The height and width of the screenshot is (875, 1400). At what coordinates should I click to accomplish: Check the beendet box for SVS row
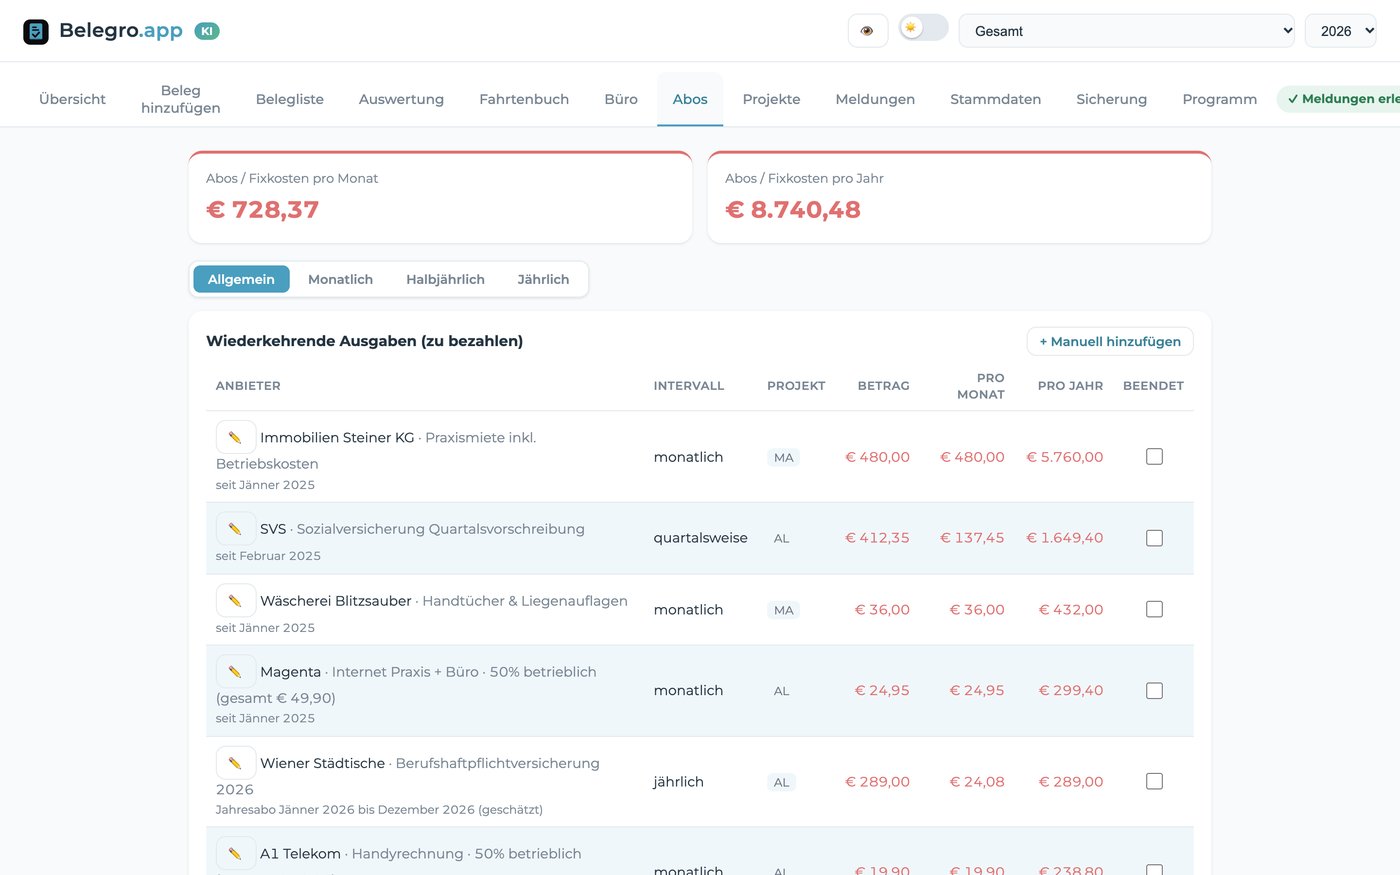pyautogui.click(x=1154, y=538)
